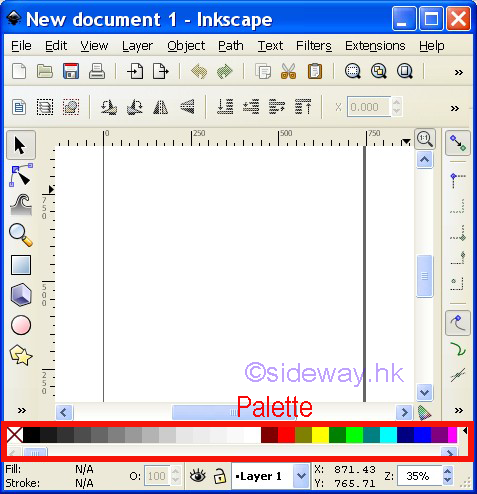Image resolution: width=477 pixels, height=494 pixels.
Task: Open an existing file via the folder icon
Action: coord(45,71)
